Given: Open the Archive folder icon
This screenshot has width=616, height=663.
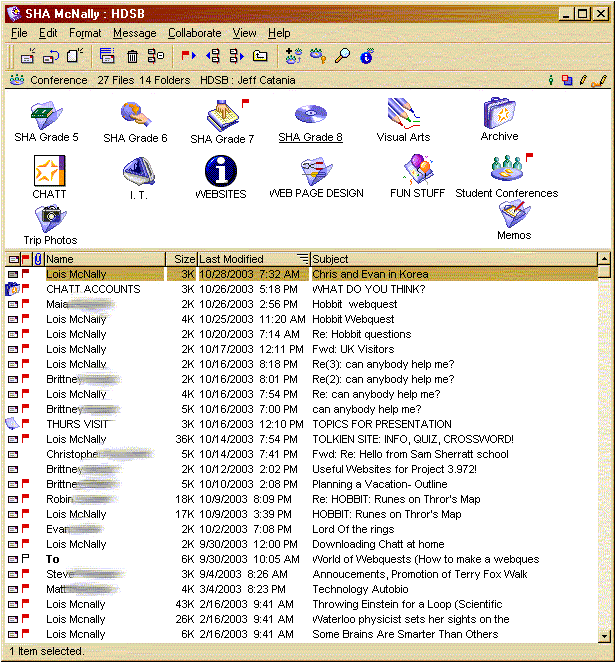Looking at the screenshot, I should click(x=499, y=114).
